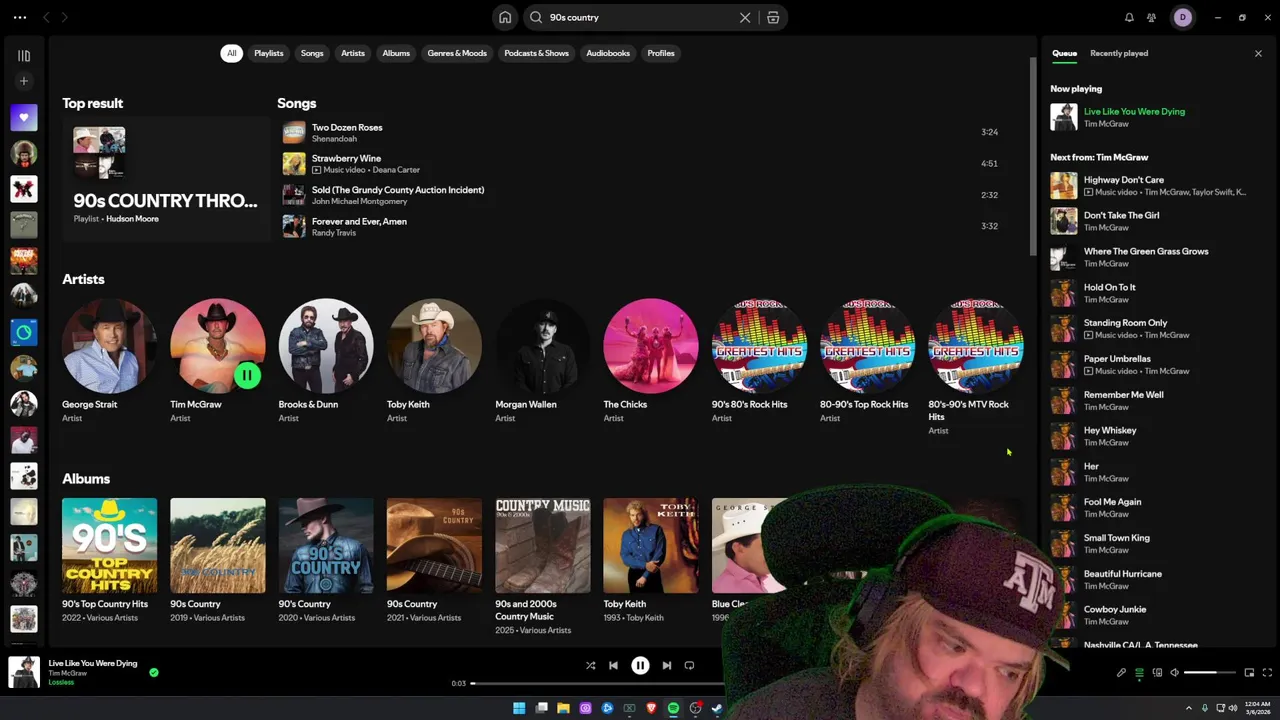Open Toby Keith artist photo
This screenshot has width=1280, height=720.
tap(434, 345)
